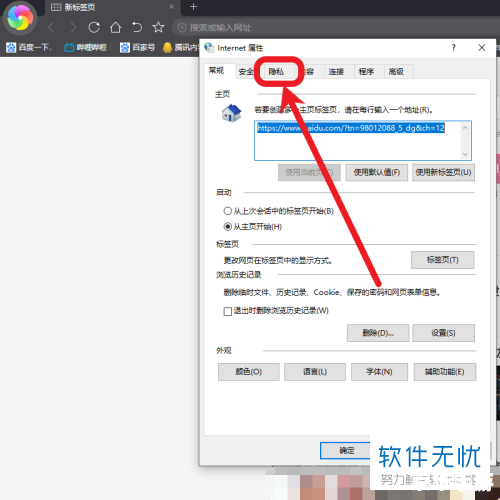Open the home page with house icon

[x=115, y=27]
